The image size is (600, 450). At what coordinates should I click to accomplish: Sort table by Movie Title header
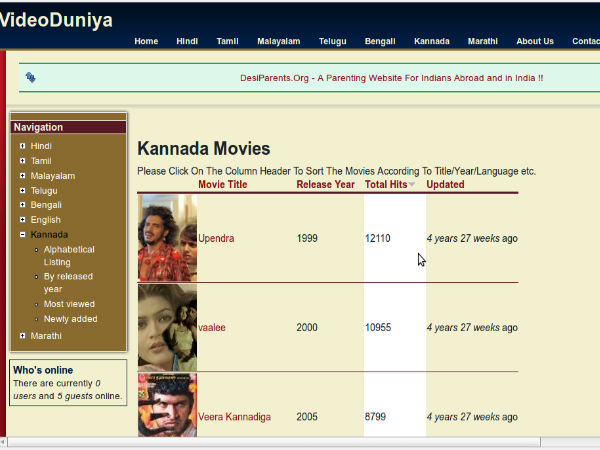(222, 184)
